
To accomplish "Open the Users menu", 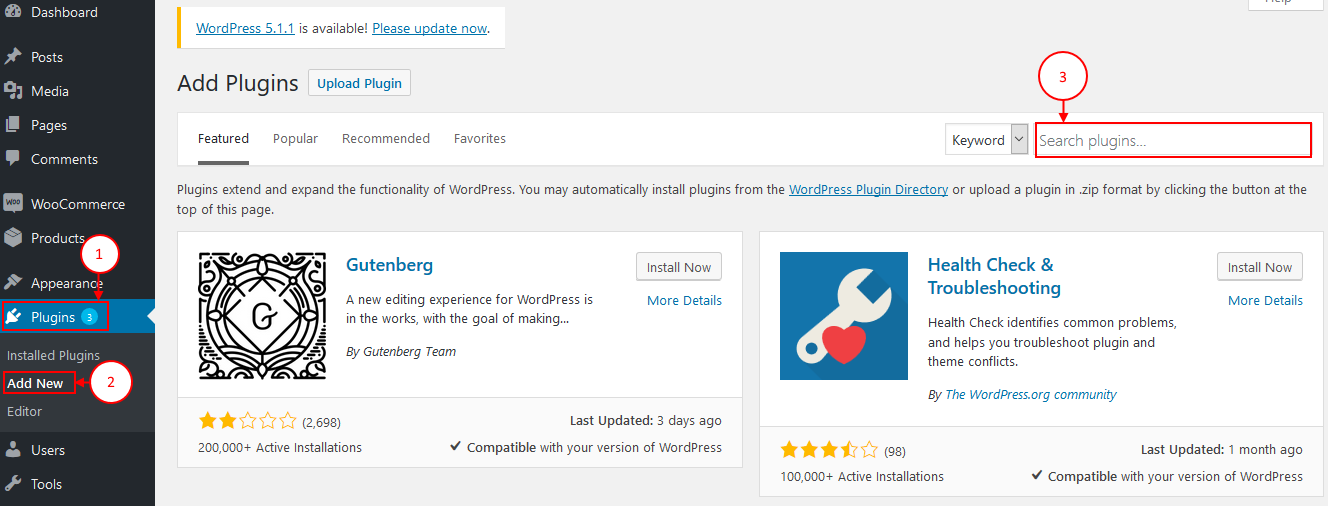I will [x=48, y=450].
